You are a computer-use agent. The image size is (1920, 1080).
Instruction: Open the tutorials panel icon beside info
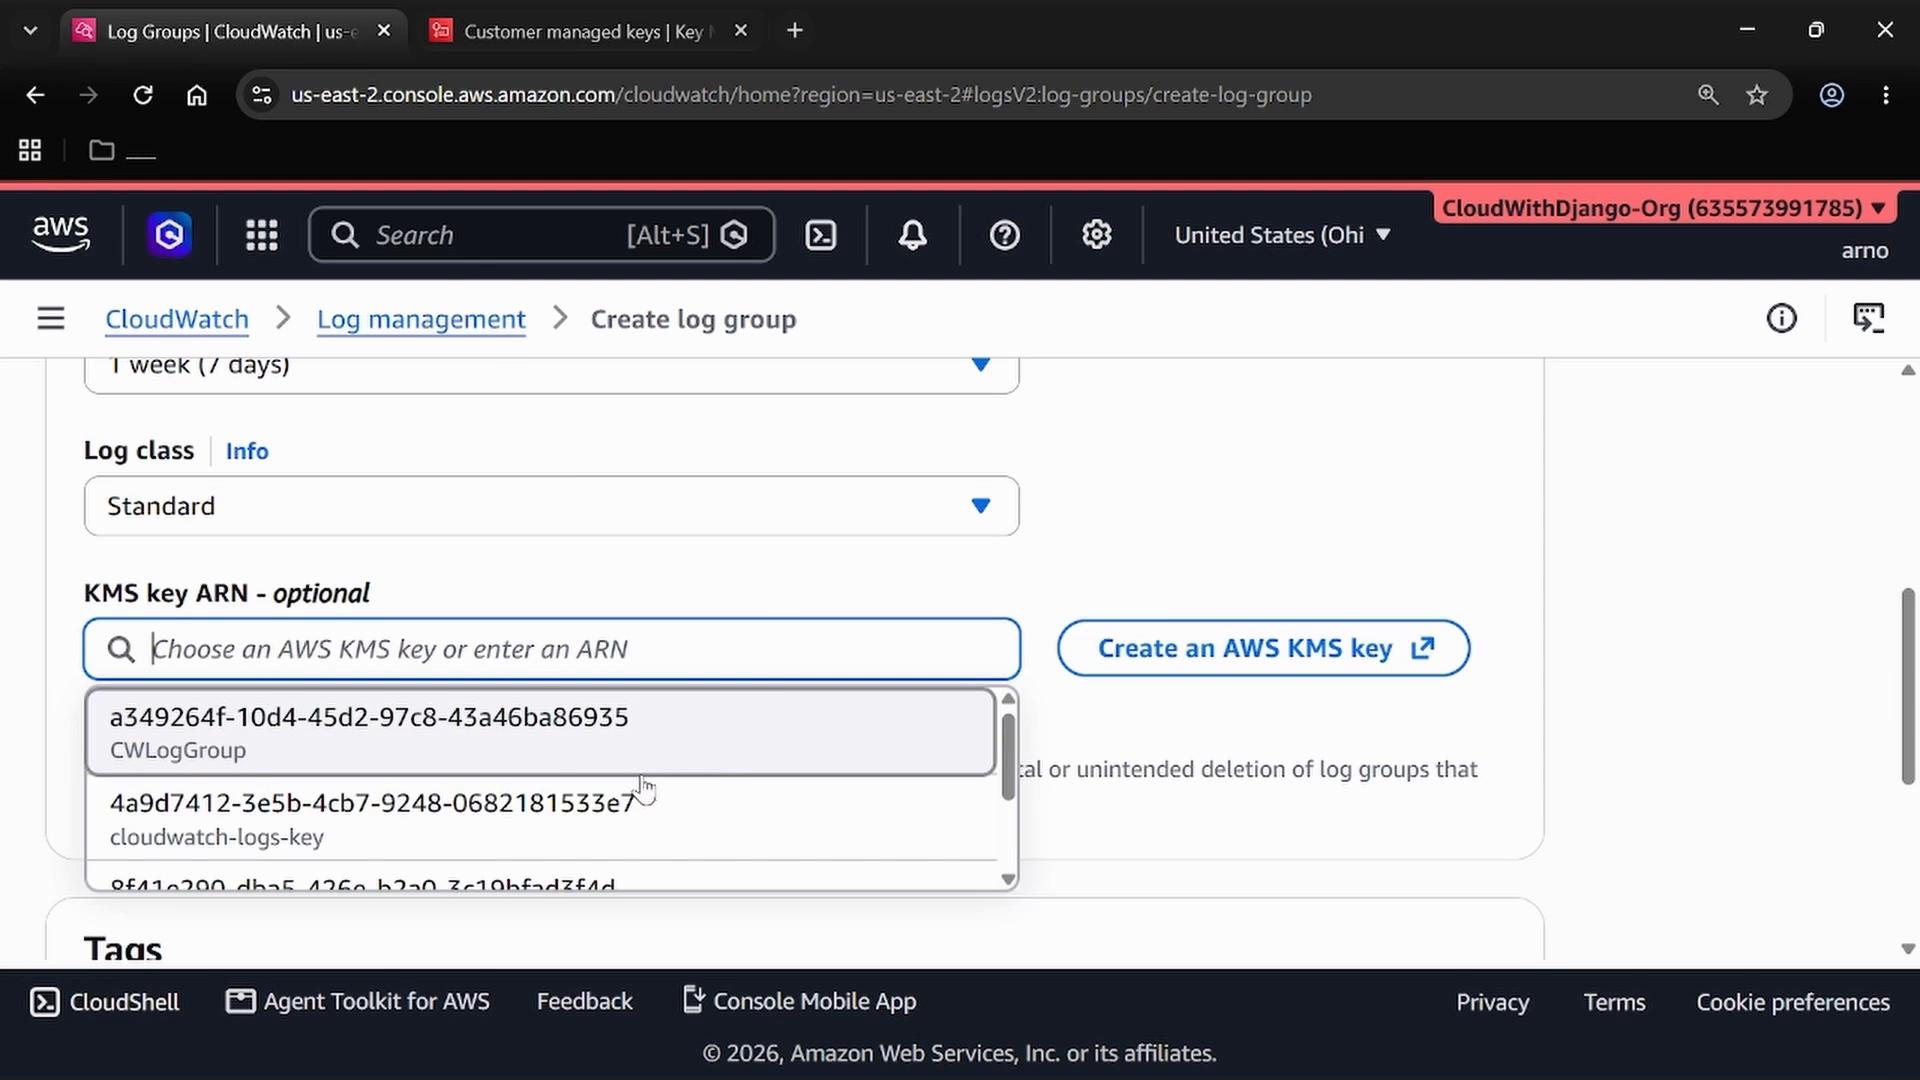point(1869,319)
